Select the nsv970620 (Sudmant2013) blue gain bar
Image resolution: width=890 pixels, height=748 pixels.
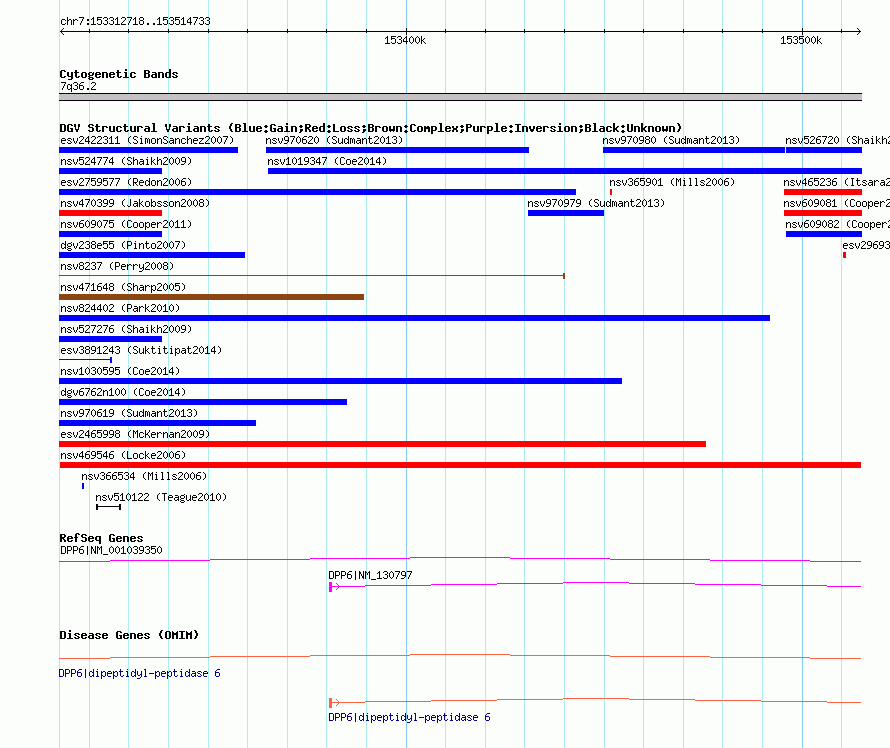[397, 150]
